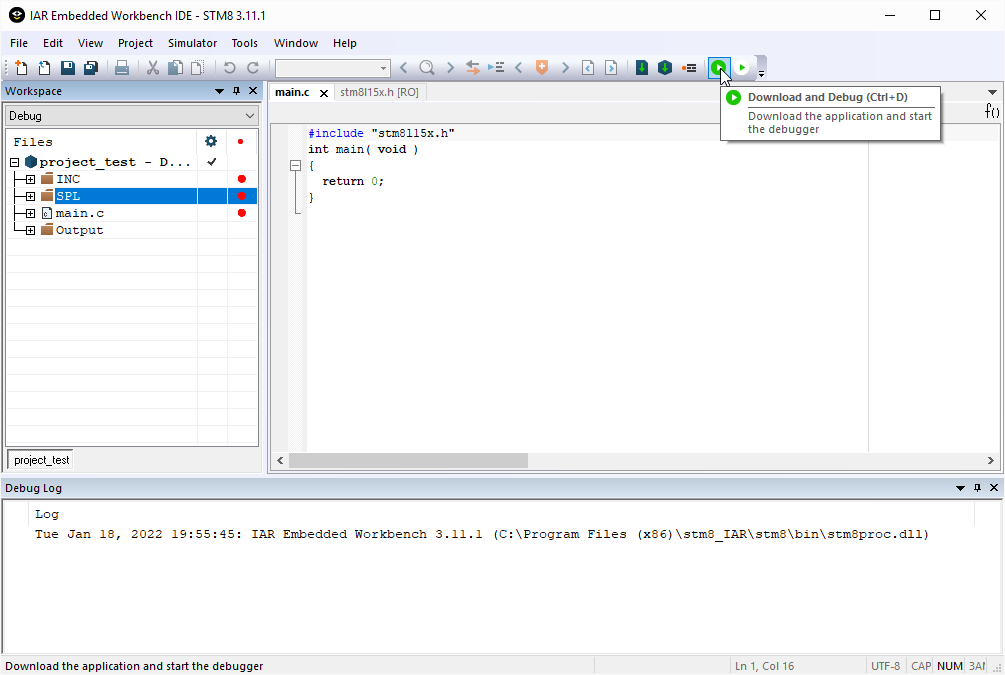This screenshot has width=1005, height=675.
Task: Click the Save All toolbar icon
Action: [91, 67]
